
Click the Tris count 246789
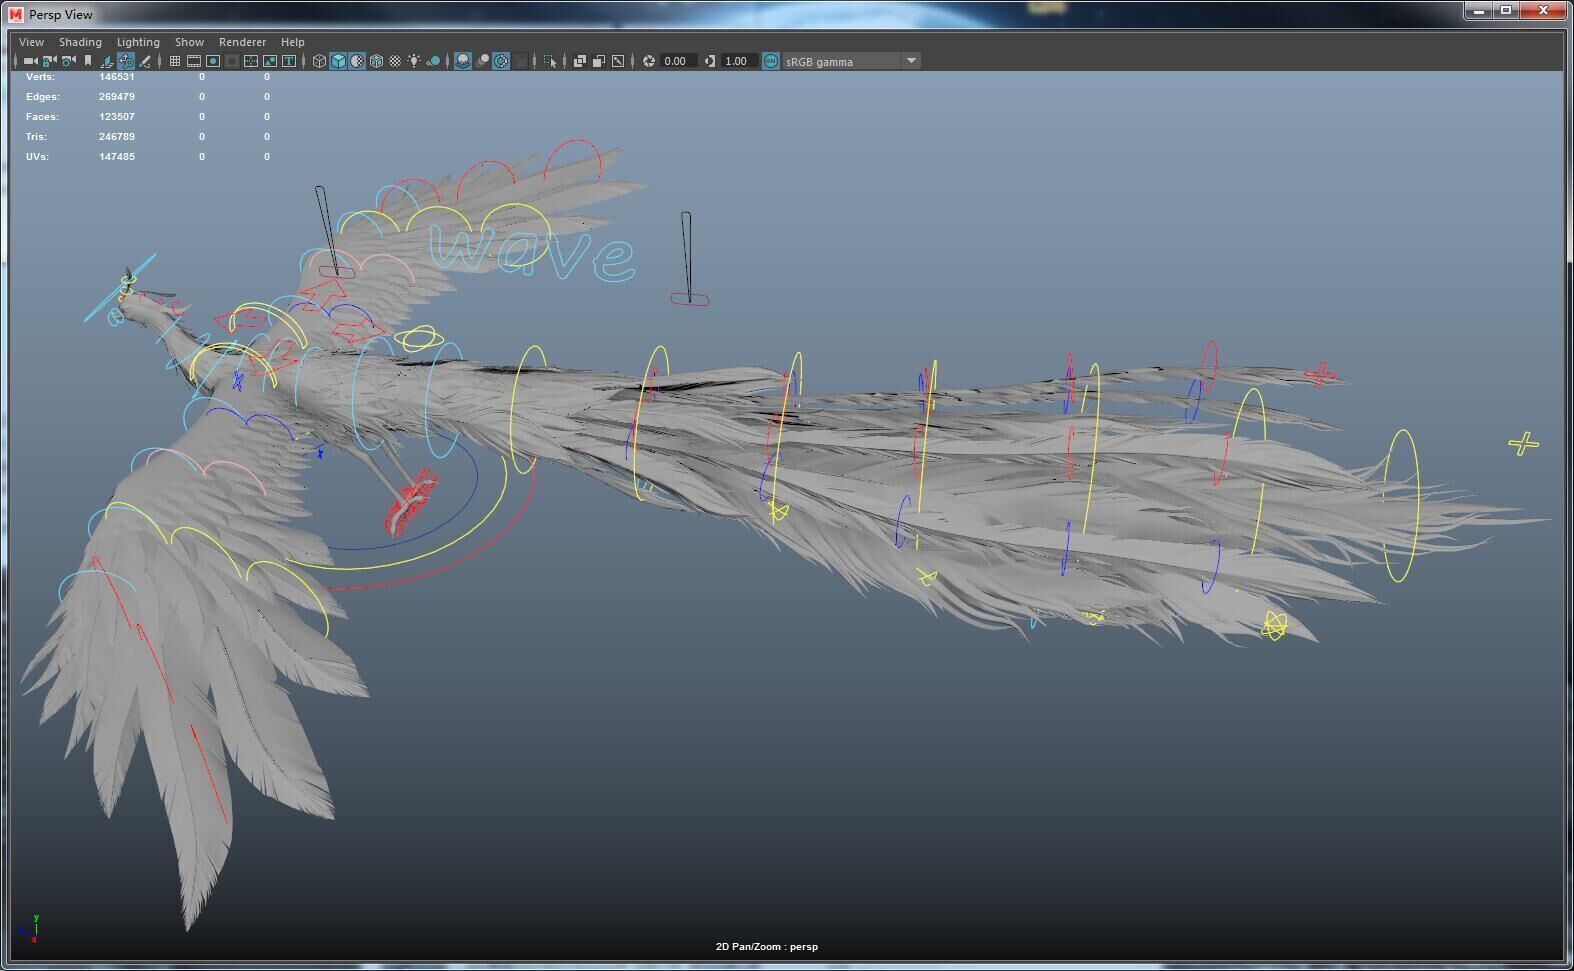[x=117, y=137]
